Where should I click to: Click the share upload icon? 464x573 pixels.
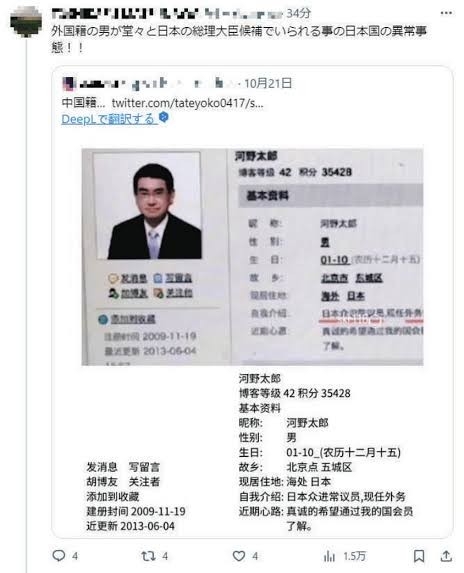(x=446, y=556)
